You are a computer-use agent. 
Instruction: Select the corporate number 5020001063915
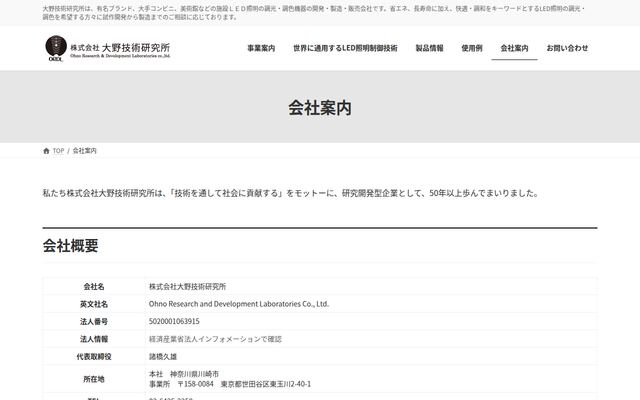coord(174,321)
